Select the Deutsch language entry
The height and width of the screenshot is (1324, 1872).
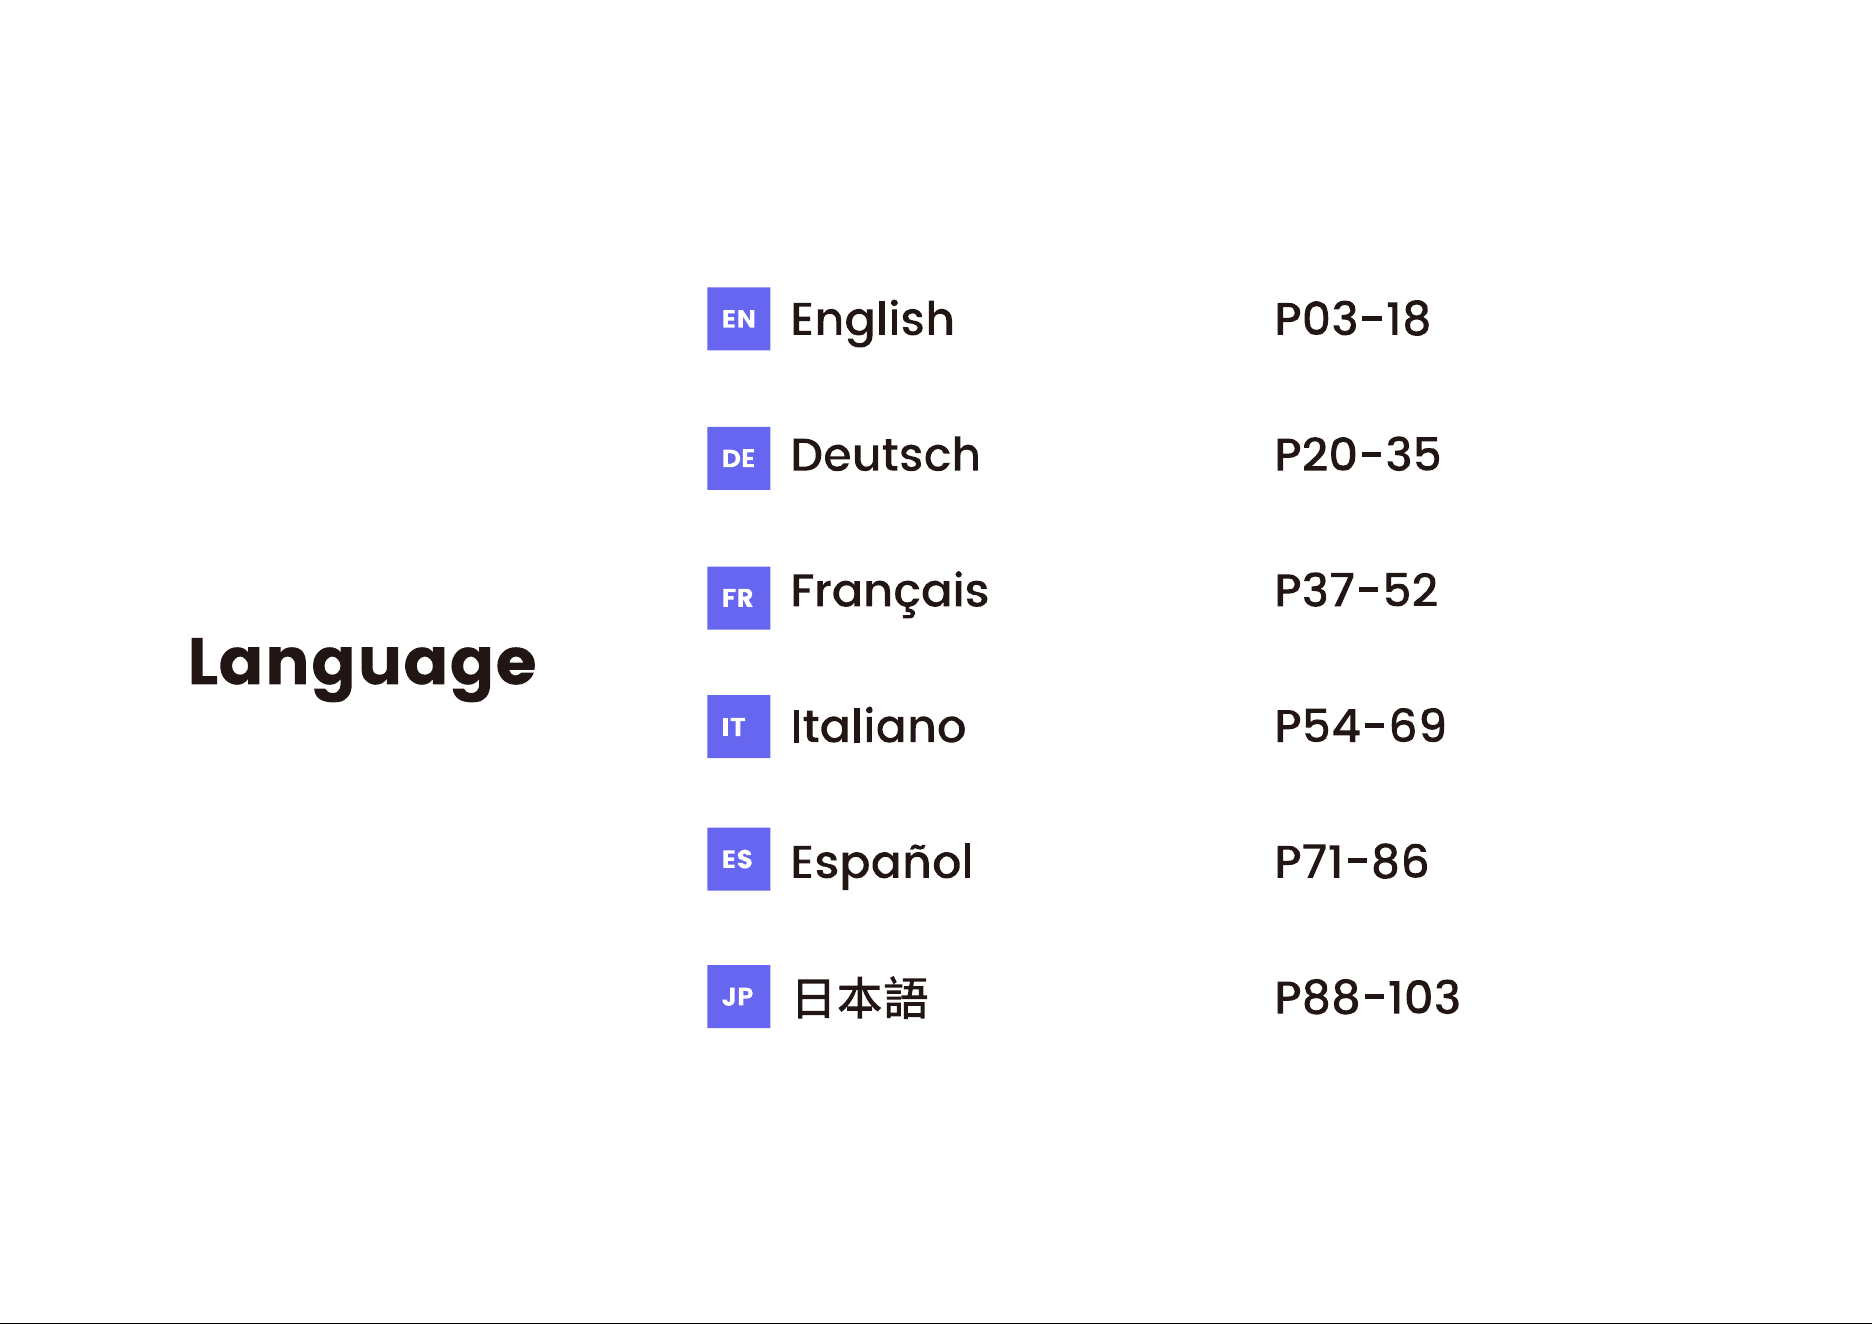[885, 455]
